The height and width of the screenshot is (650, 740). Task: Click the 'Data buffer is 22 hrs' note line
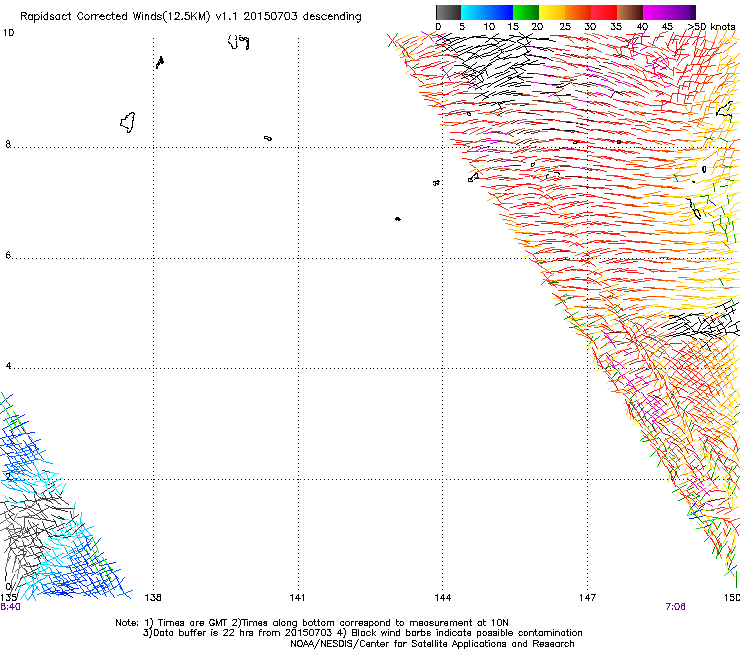tap(362, 633)
